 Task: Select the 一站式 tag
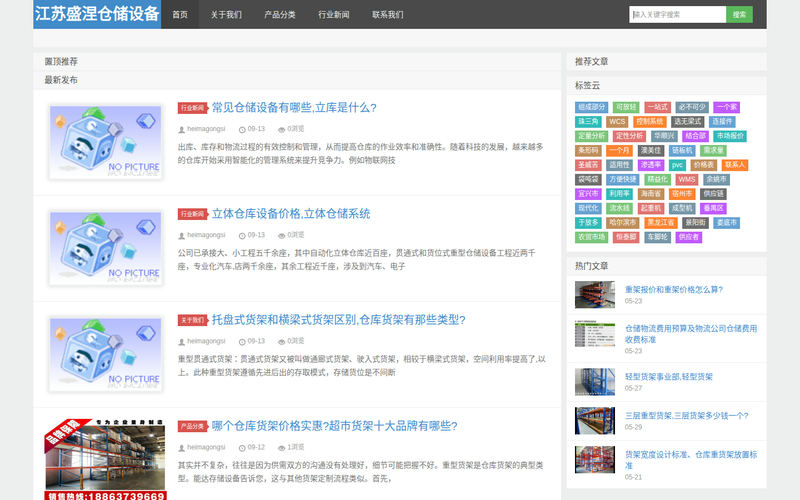[657, 107]
